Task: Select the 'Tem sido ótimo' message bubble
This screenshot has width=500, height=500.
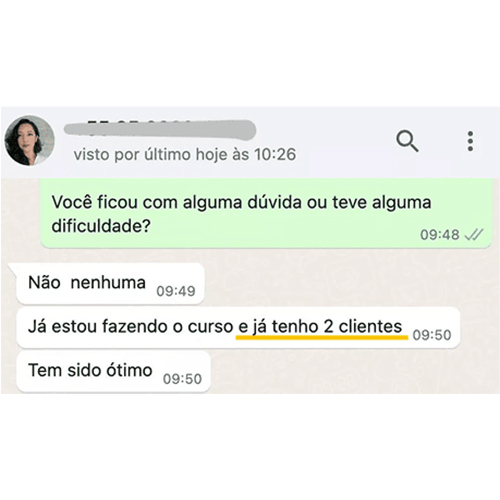Action: [113, 371]
